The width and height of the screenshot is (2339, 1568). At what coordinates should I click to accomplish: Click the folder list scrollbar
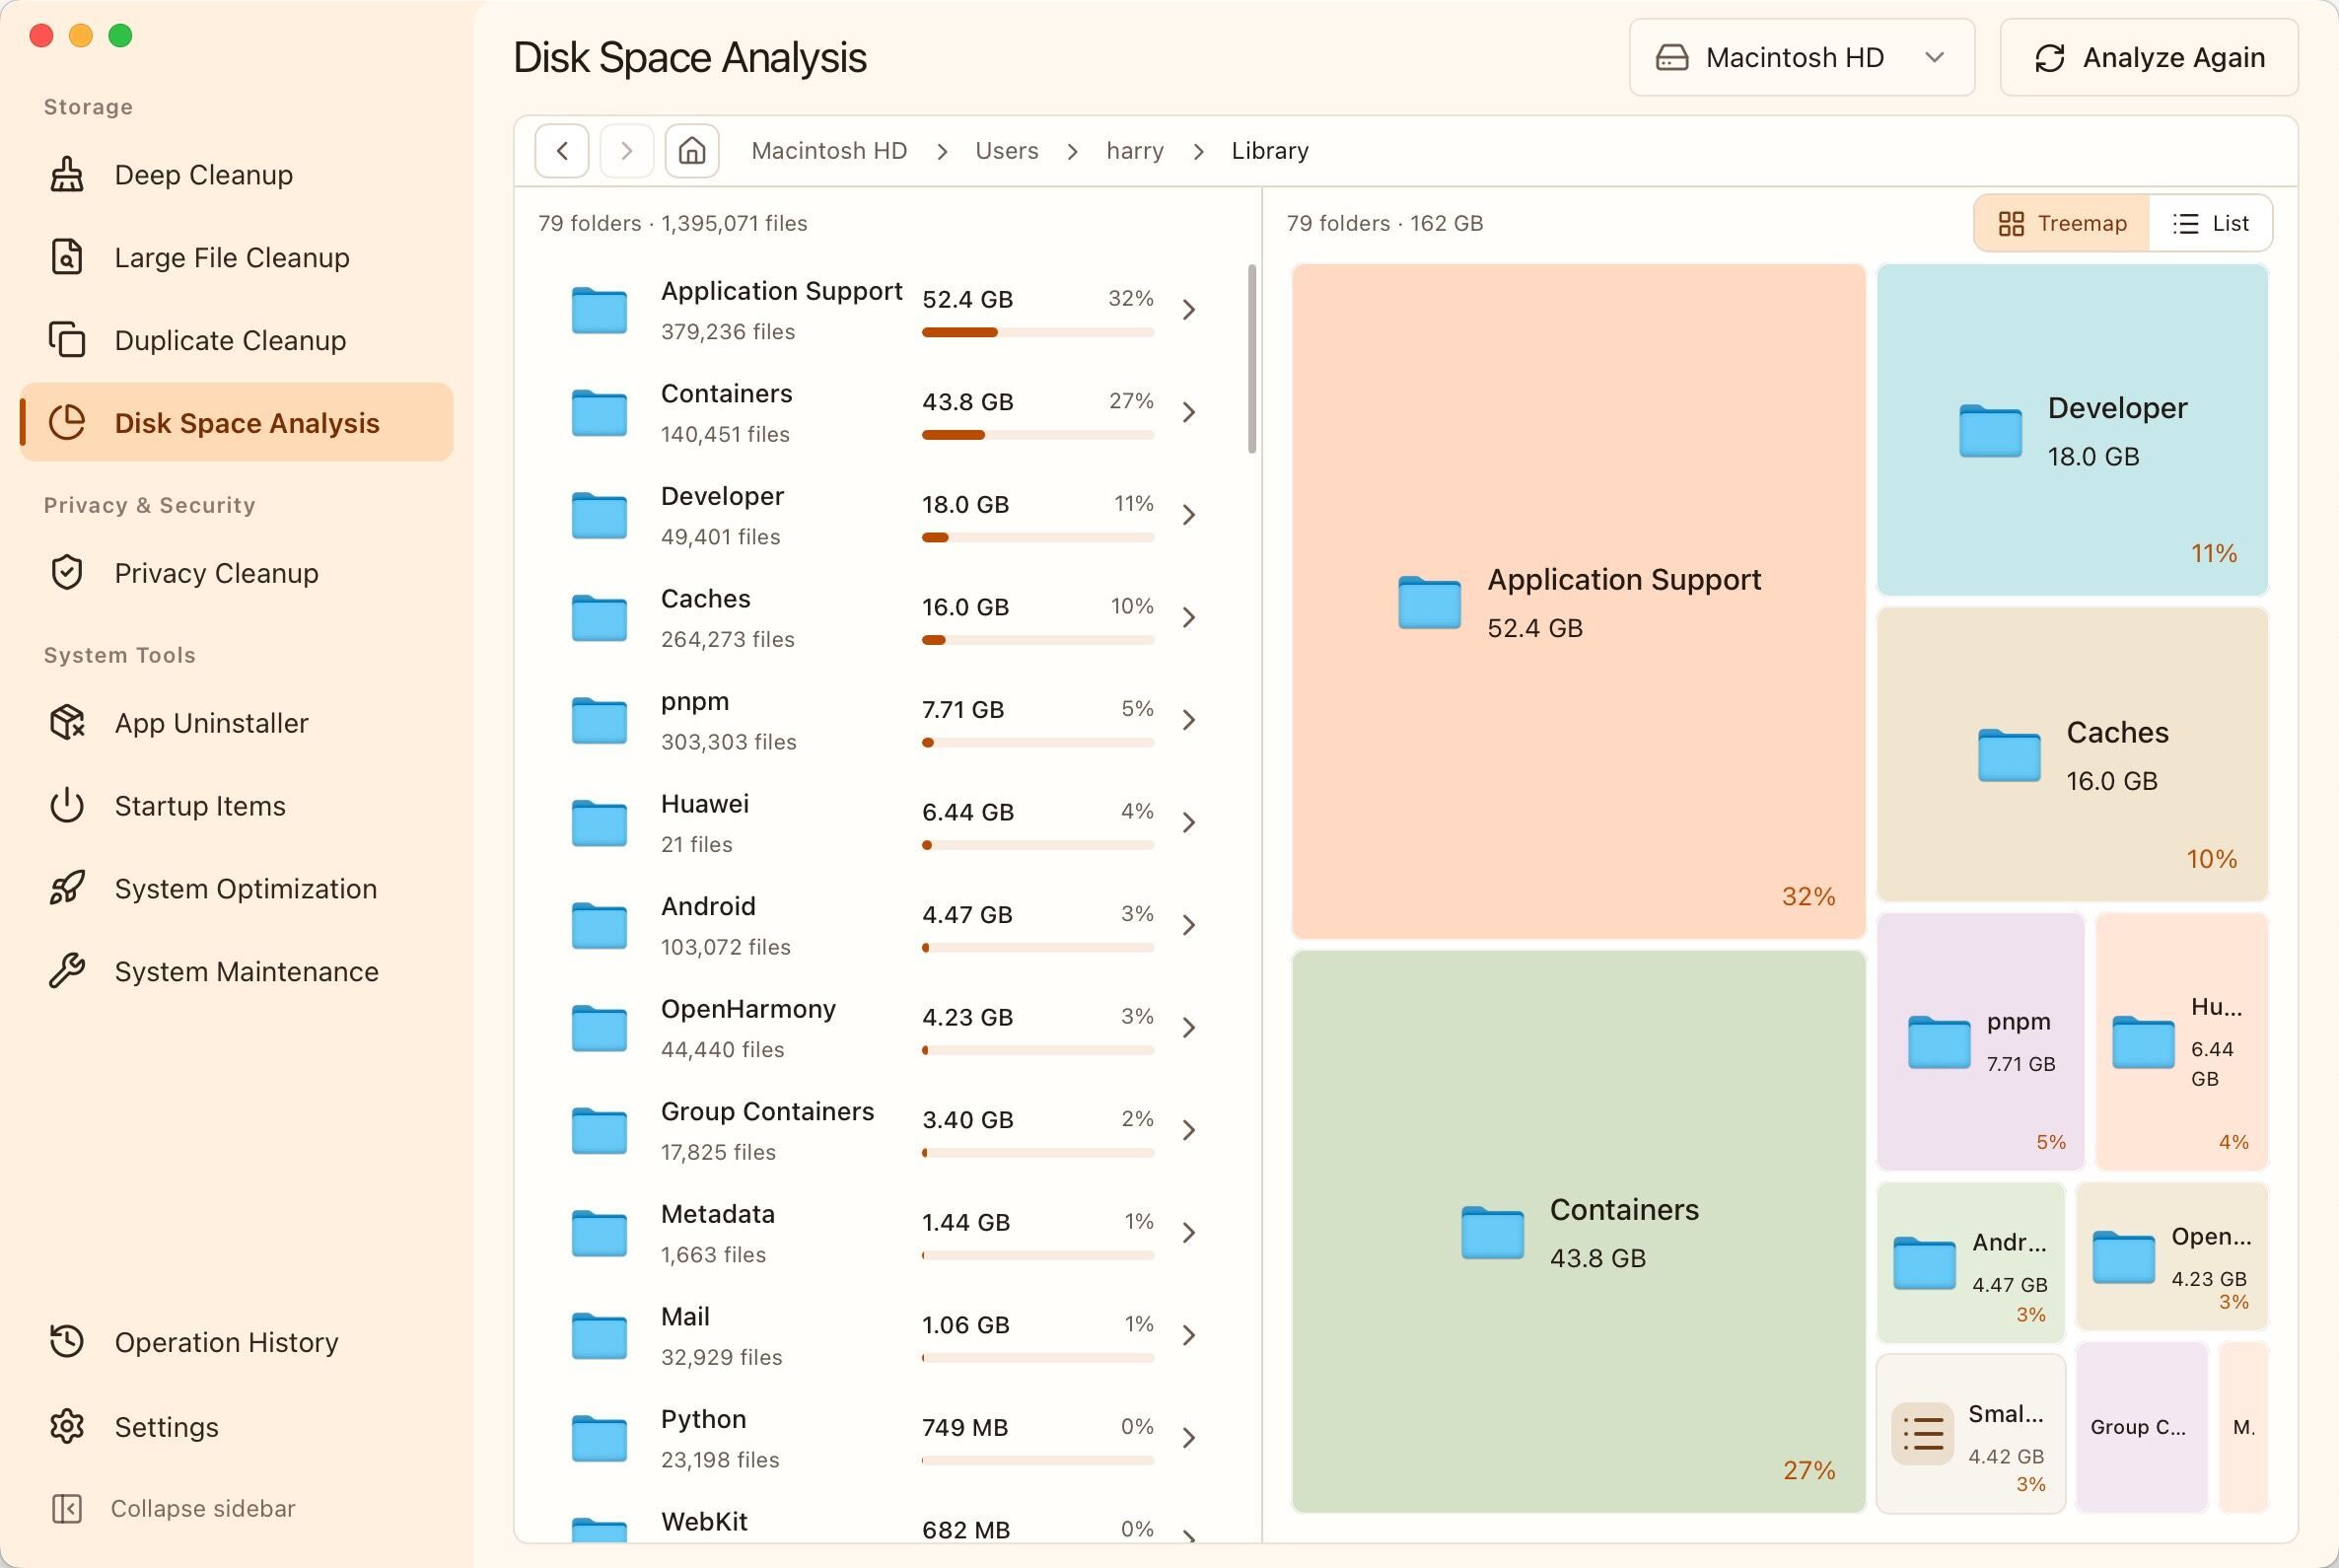[x=1252, y=358]
